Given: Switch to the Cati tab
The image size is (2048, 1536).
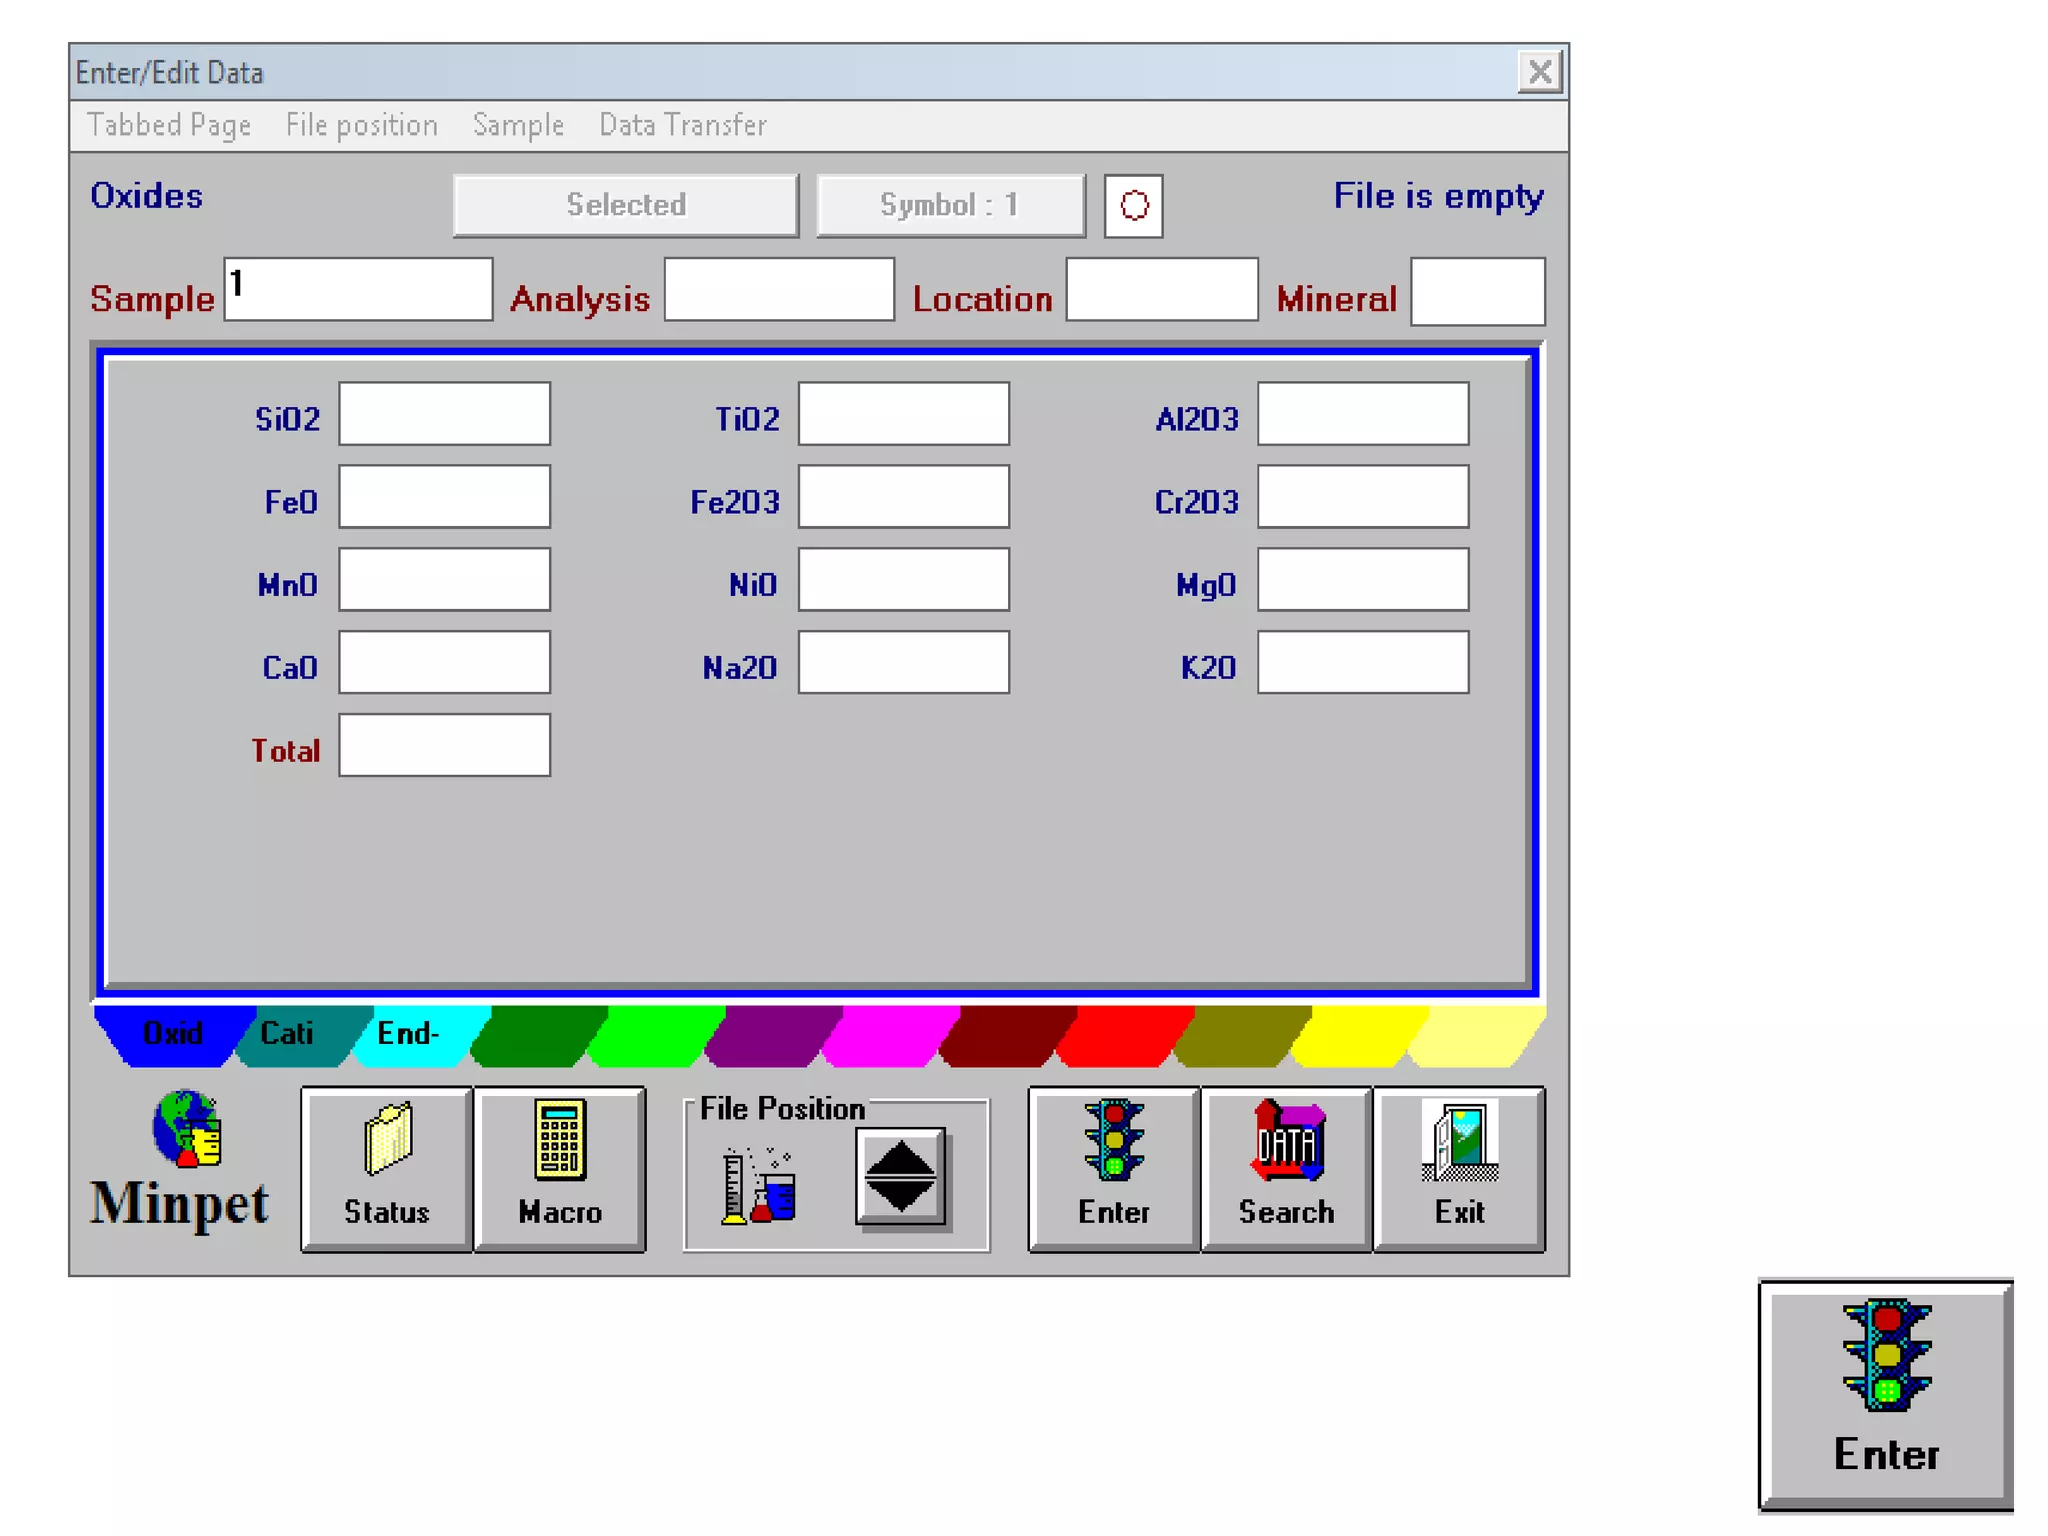Looking at the screenshot, I should pyautogui.click(x=288, y=1033).
